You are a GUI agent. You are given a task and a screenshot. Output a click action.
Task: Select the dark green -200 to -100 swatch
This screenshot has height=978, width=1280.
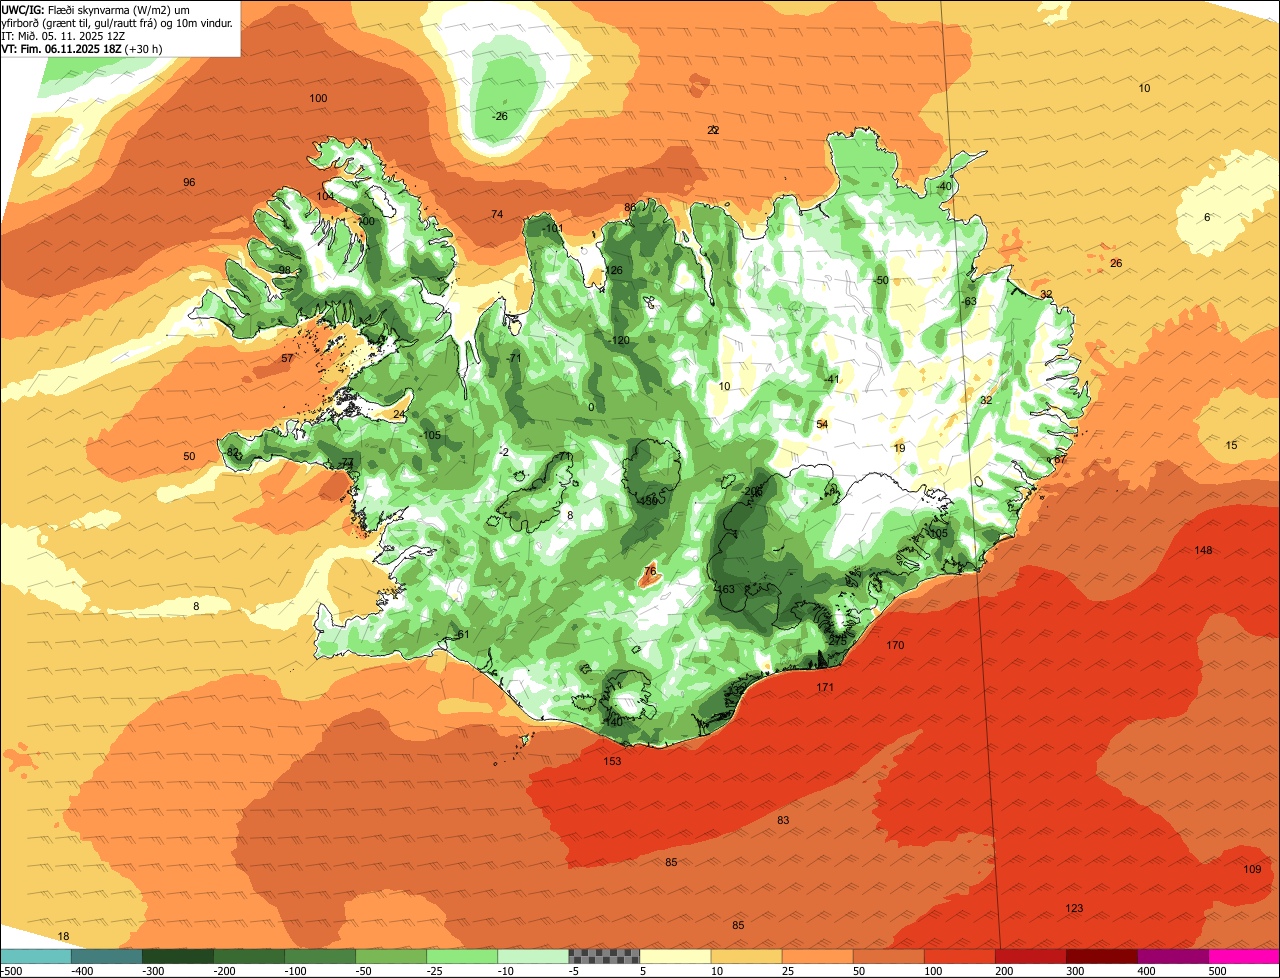tap(249, 956)
